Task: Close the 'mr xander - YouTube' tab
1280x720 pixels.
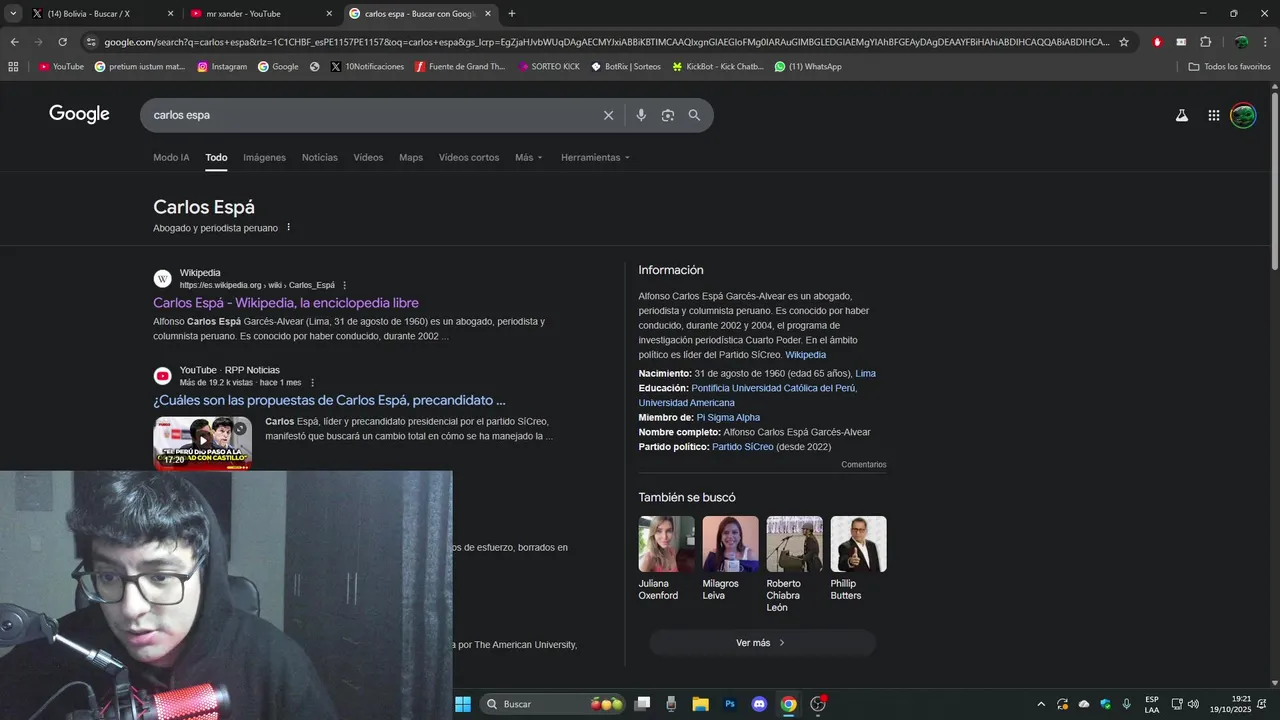Action: coord(329,14)
